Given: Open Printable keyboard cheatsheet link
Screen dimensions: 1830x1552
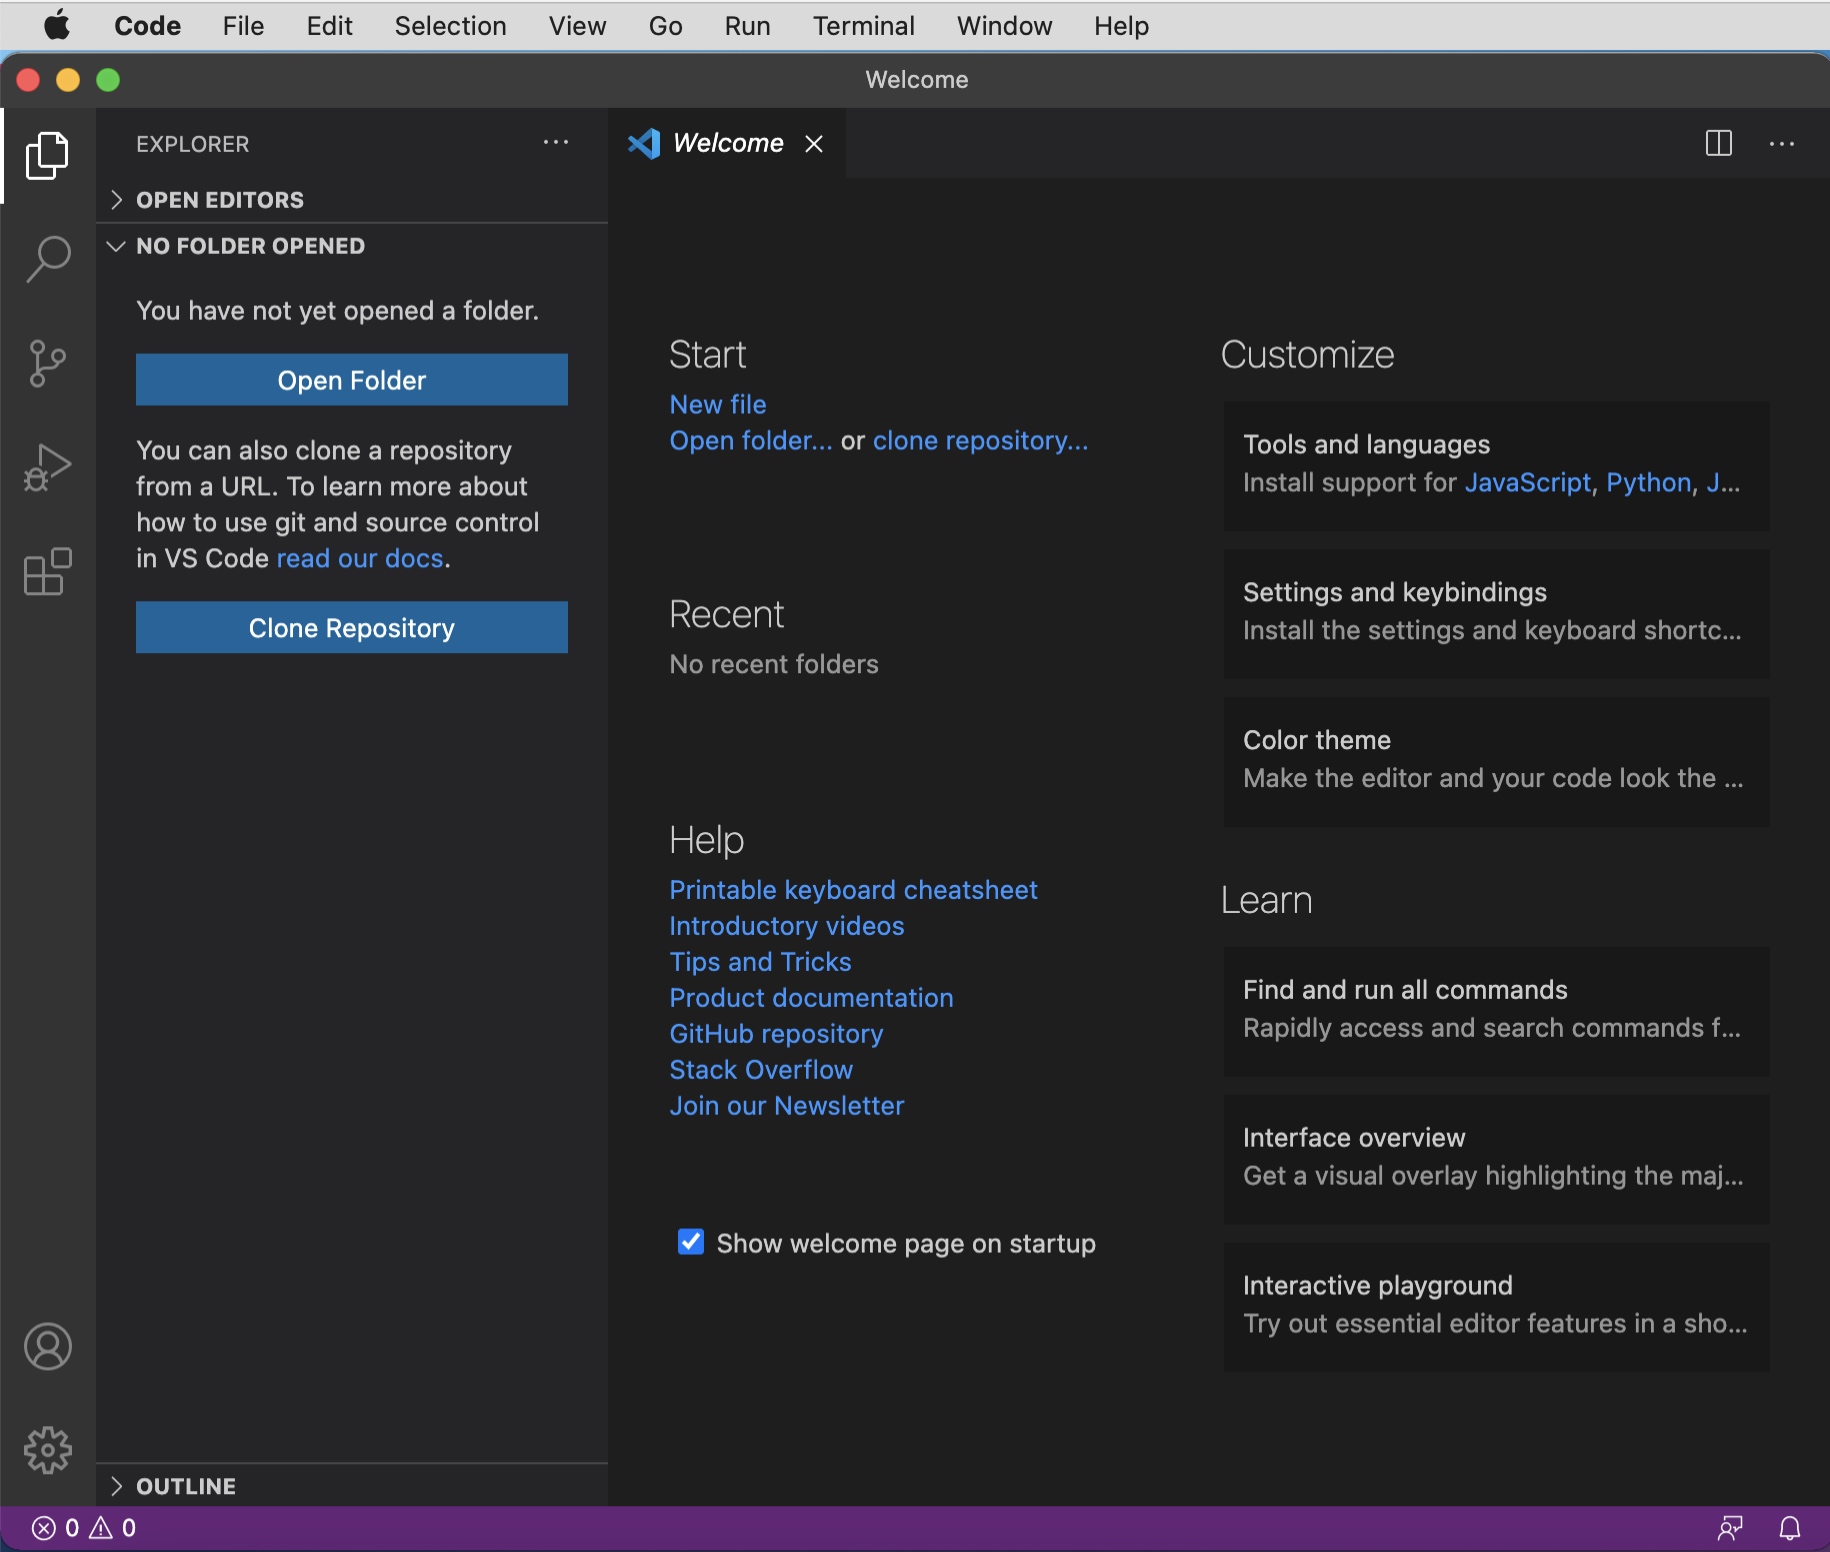Looking at the screenshot, I should click(x=853, y=890).
